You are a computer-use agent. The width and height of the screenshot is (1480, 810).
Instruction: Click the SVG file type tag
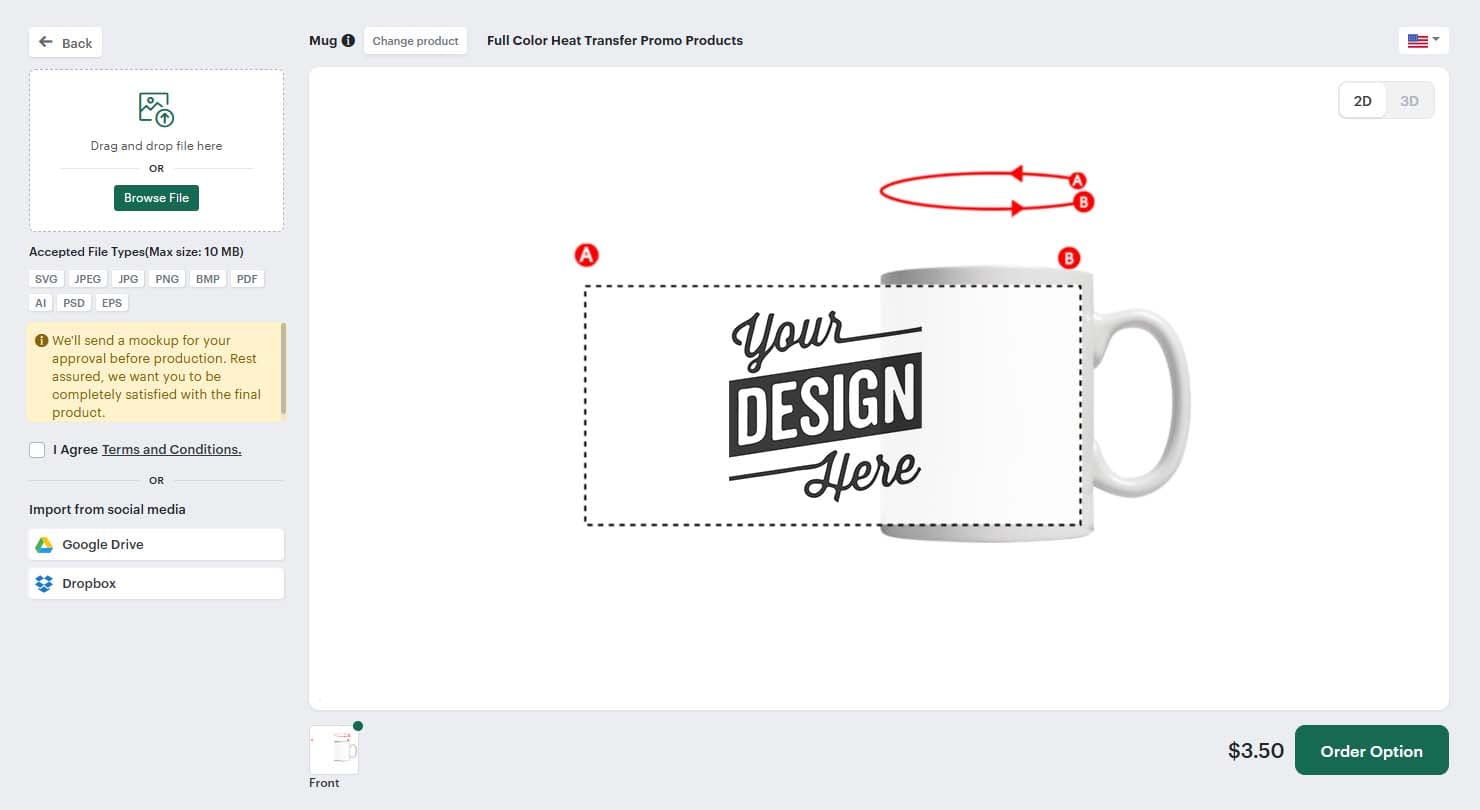click(x=46, y=279)
